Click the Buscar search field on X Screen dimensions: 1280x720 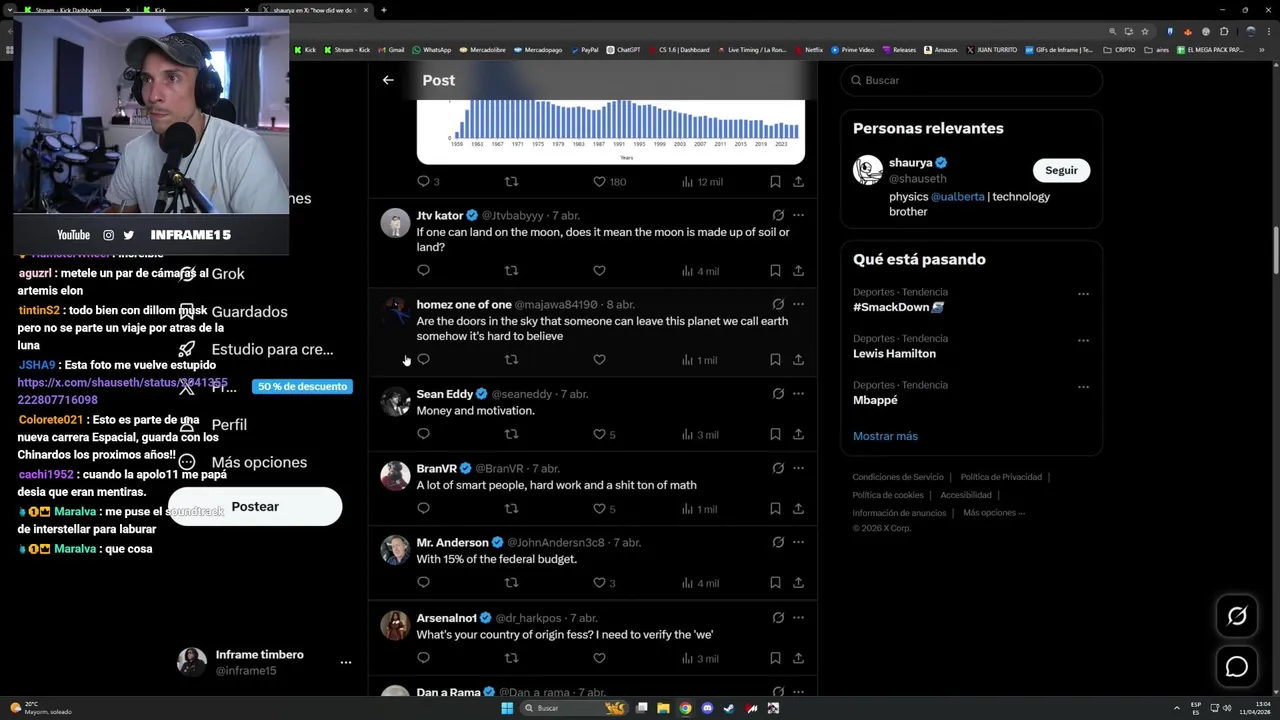pos(971,80)
